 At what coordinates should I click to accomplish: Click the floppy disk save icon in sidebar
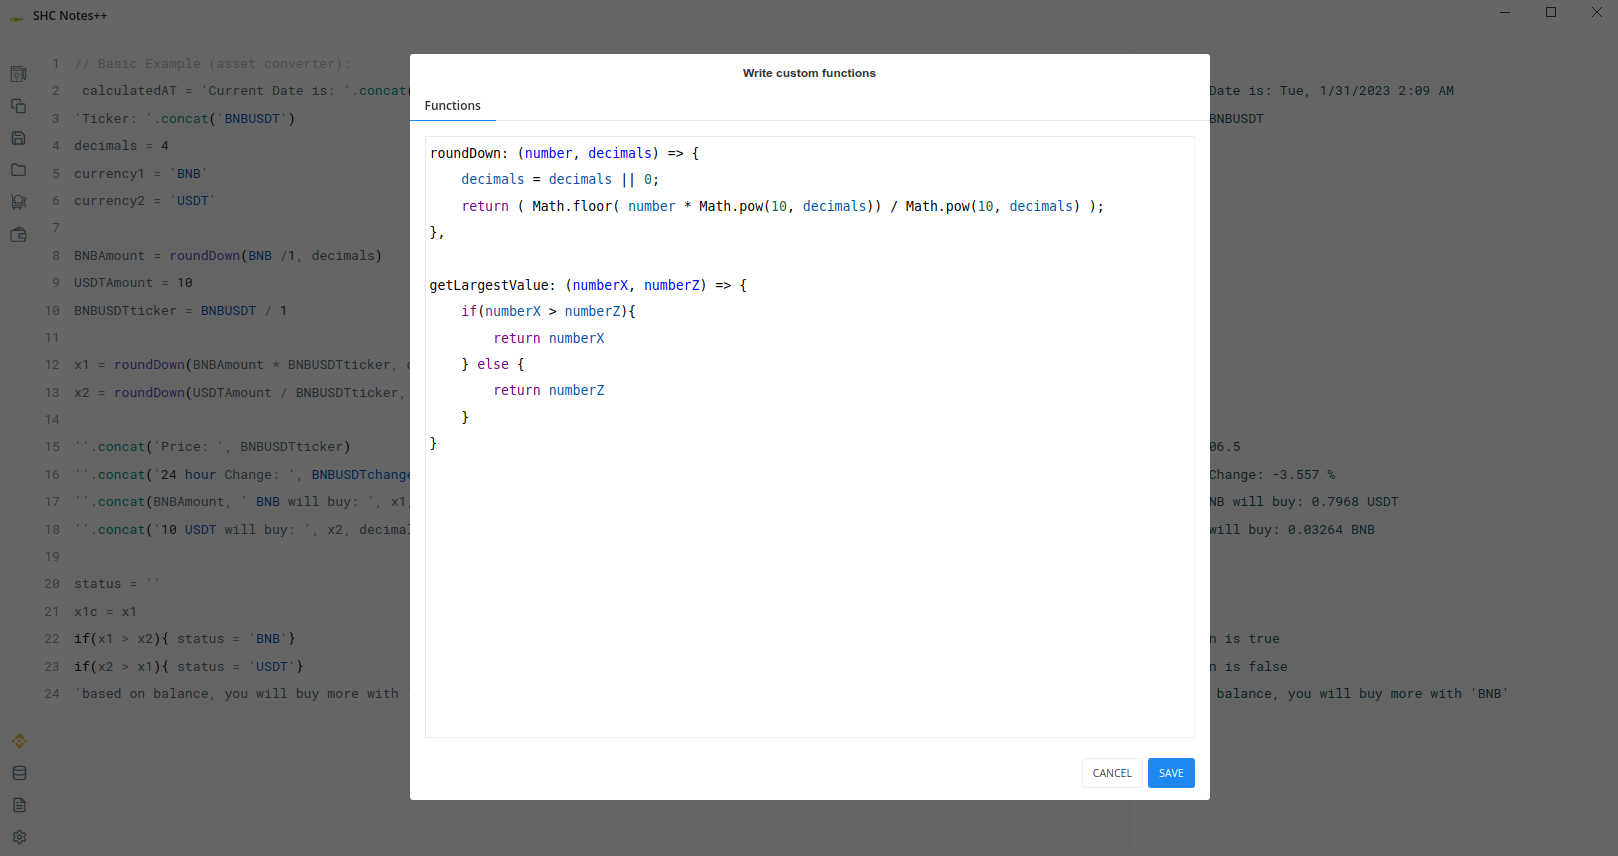click(x=18, y=138)
